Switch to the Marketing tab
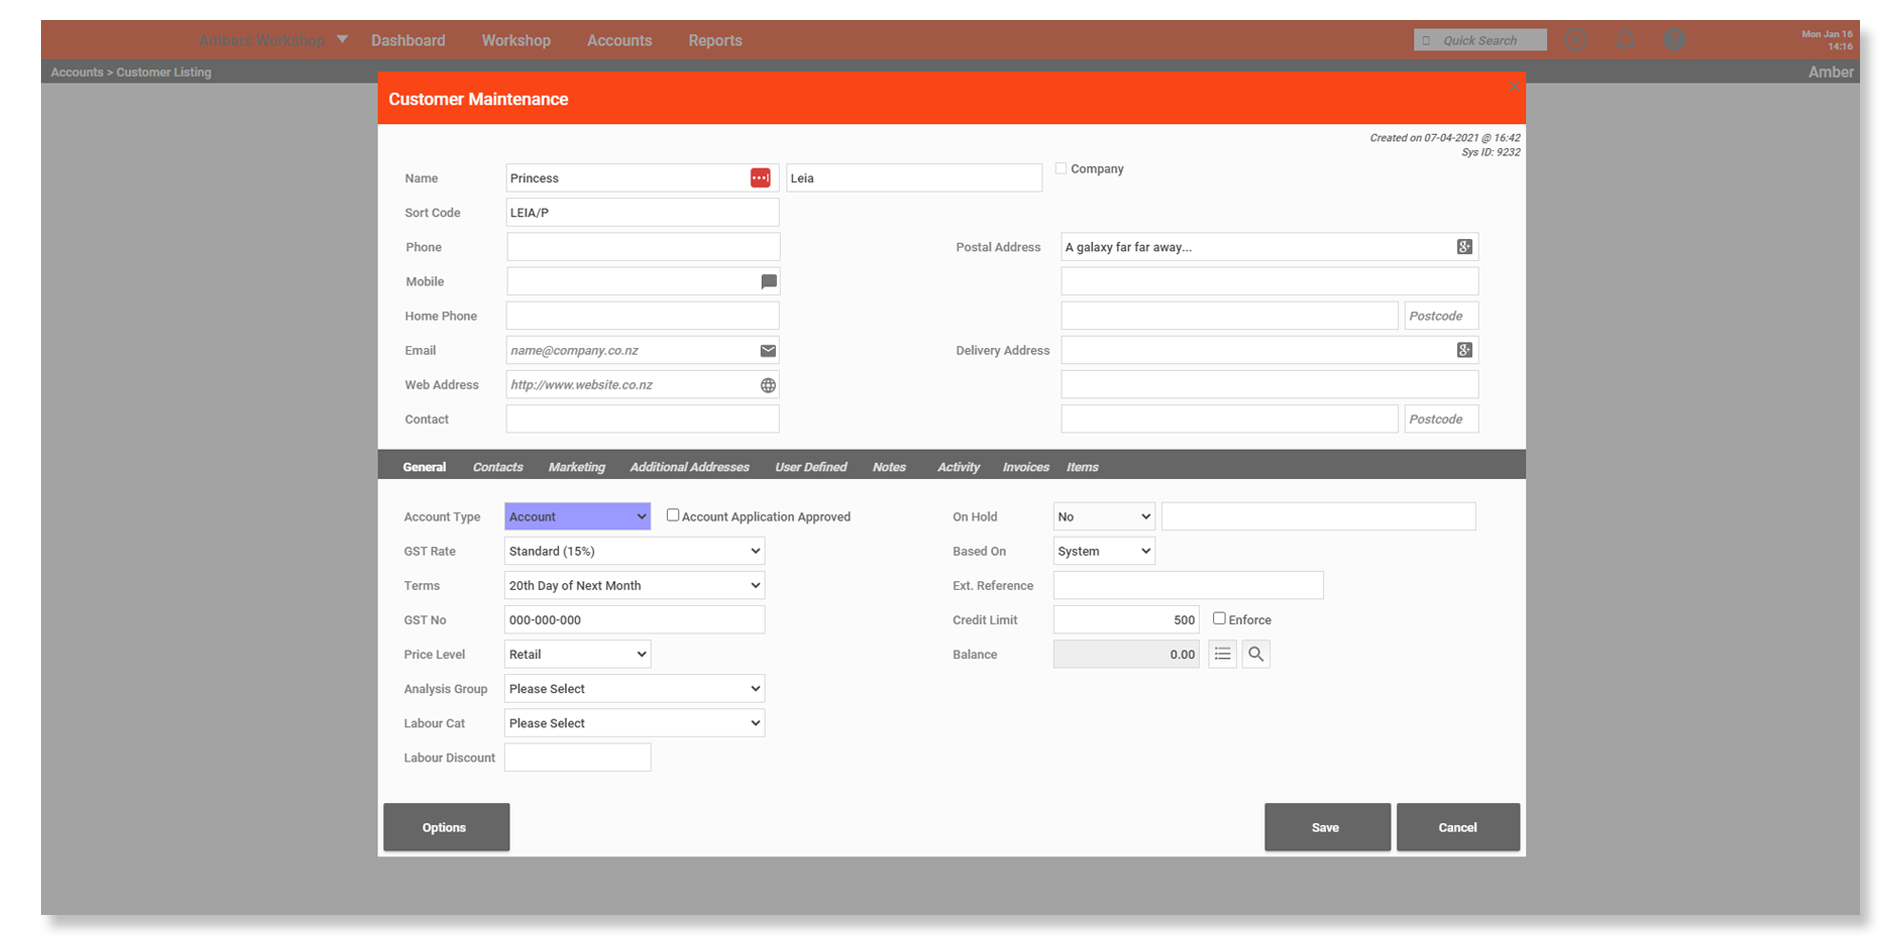Image resolution: width=1901 pixels, height=936 pixels. coord(577,466)
